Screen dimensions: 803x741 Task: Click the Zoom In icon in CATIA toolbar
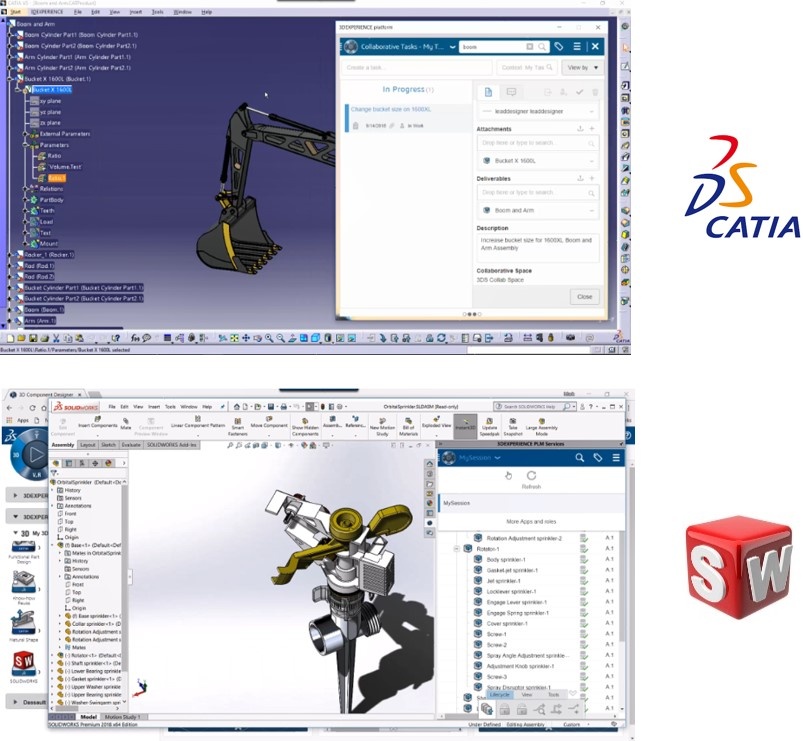269,338
